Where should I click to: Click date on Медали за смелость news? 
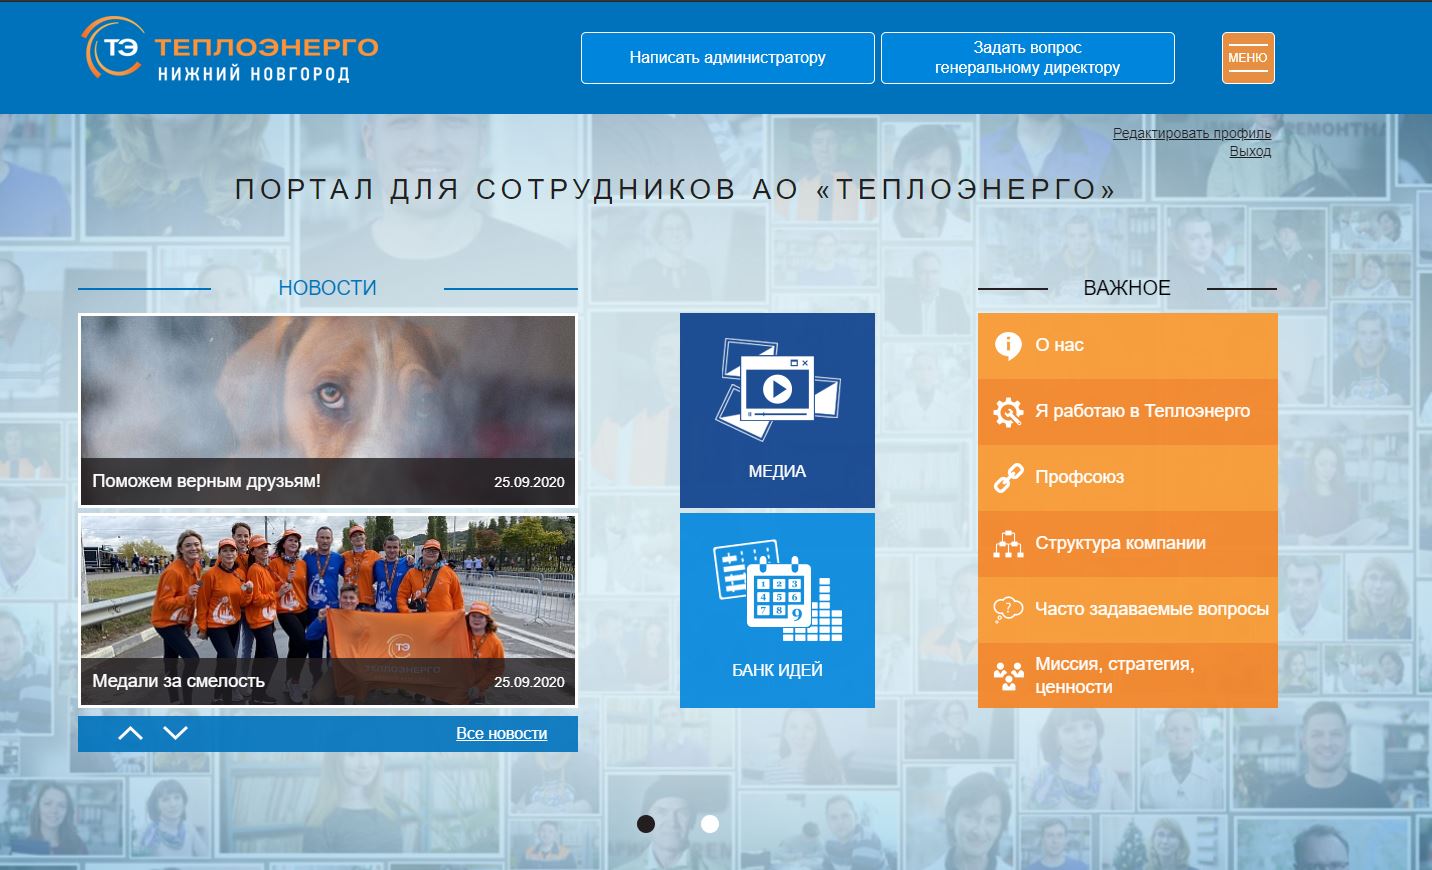pyautogui.click(x=529, y=682)
